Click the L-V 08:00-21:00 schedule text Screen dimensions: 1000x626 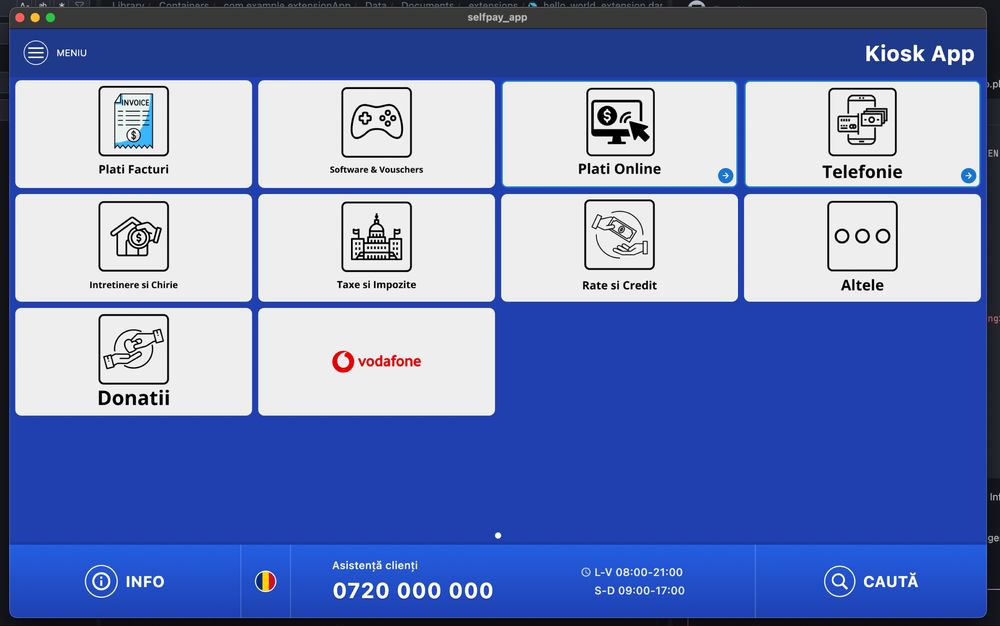tap(638, 572)
